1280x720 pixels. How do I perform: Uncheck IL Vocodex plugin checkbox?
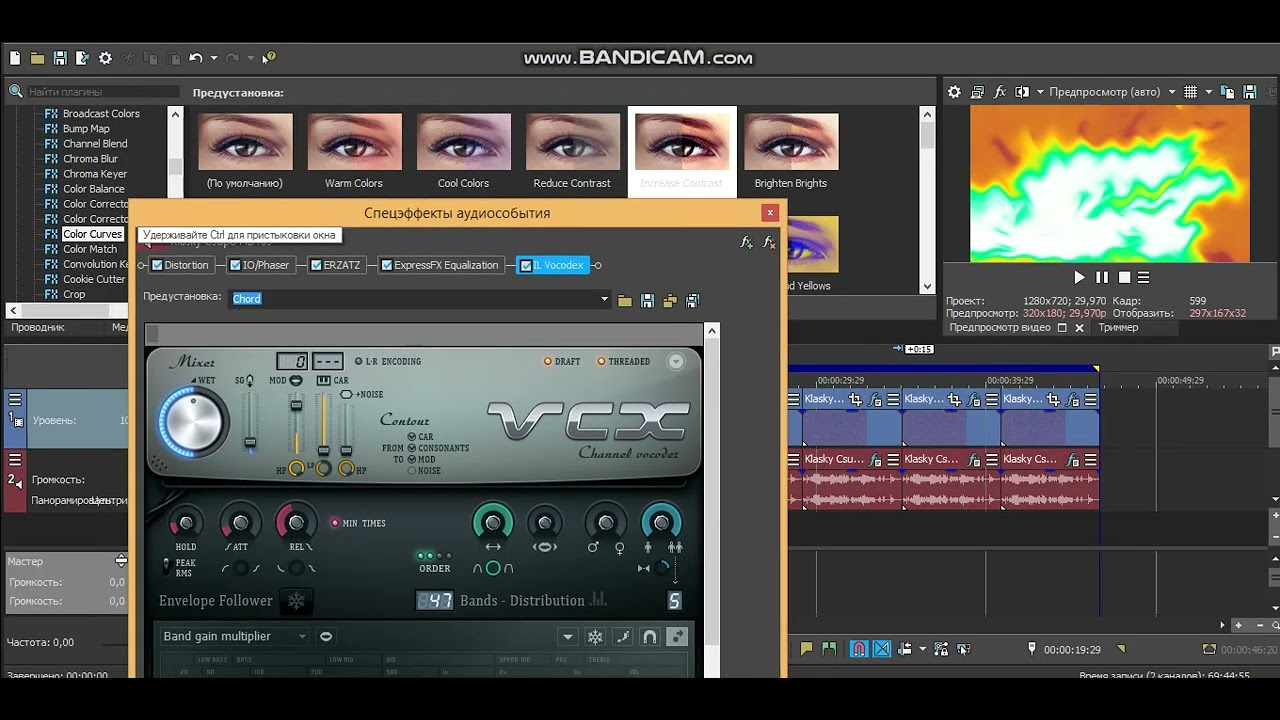(x=526, y=265)
